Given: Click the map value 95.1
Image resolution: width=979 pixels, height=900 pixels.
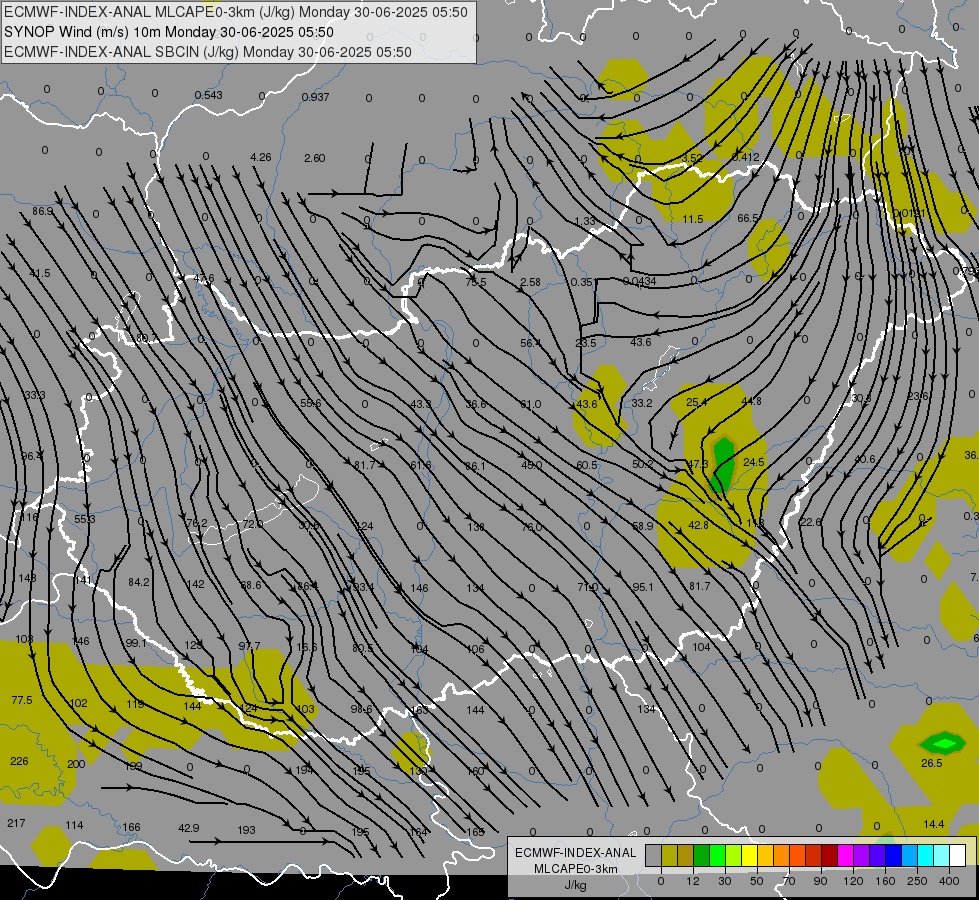Looking at the screenshot, I should (x=642, y=587).
